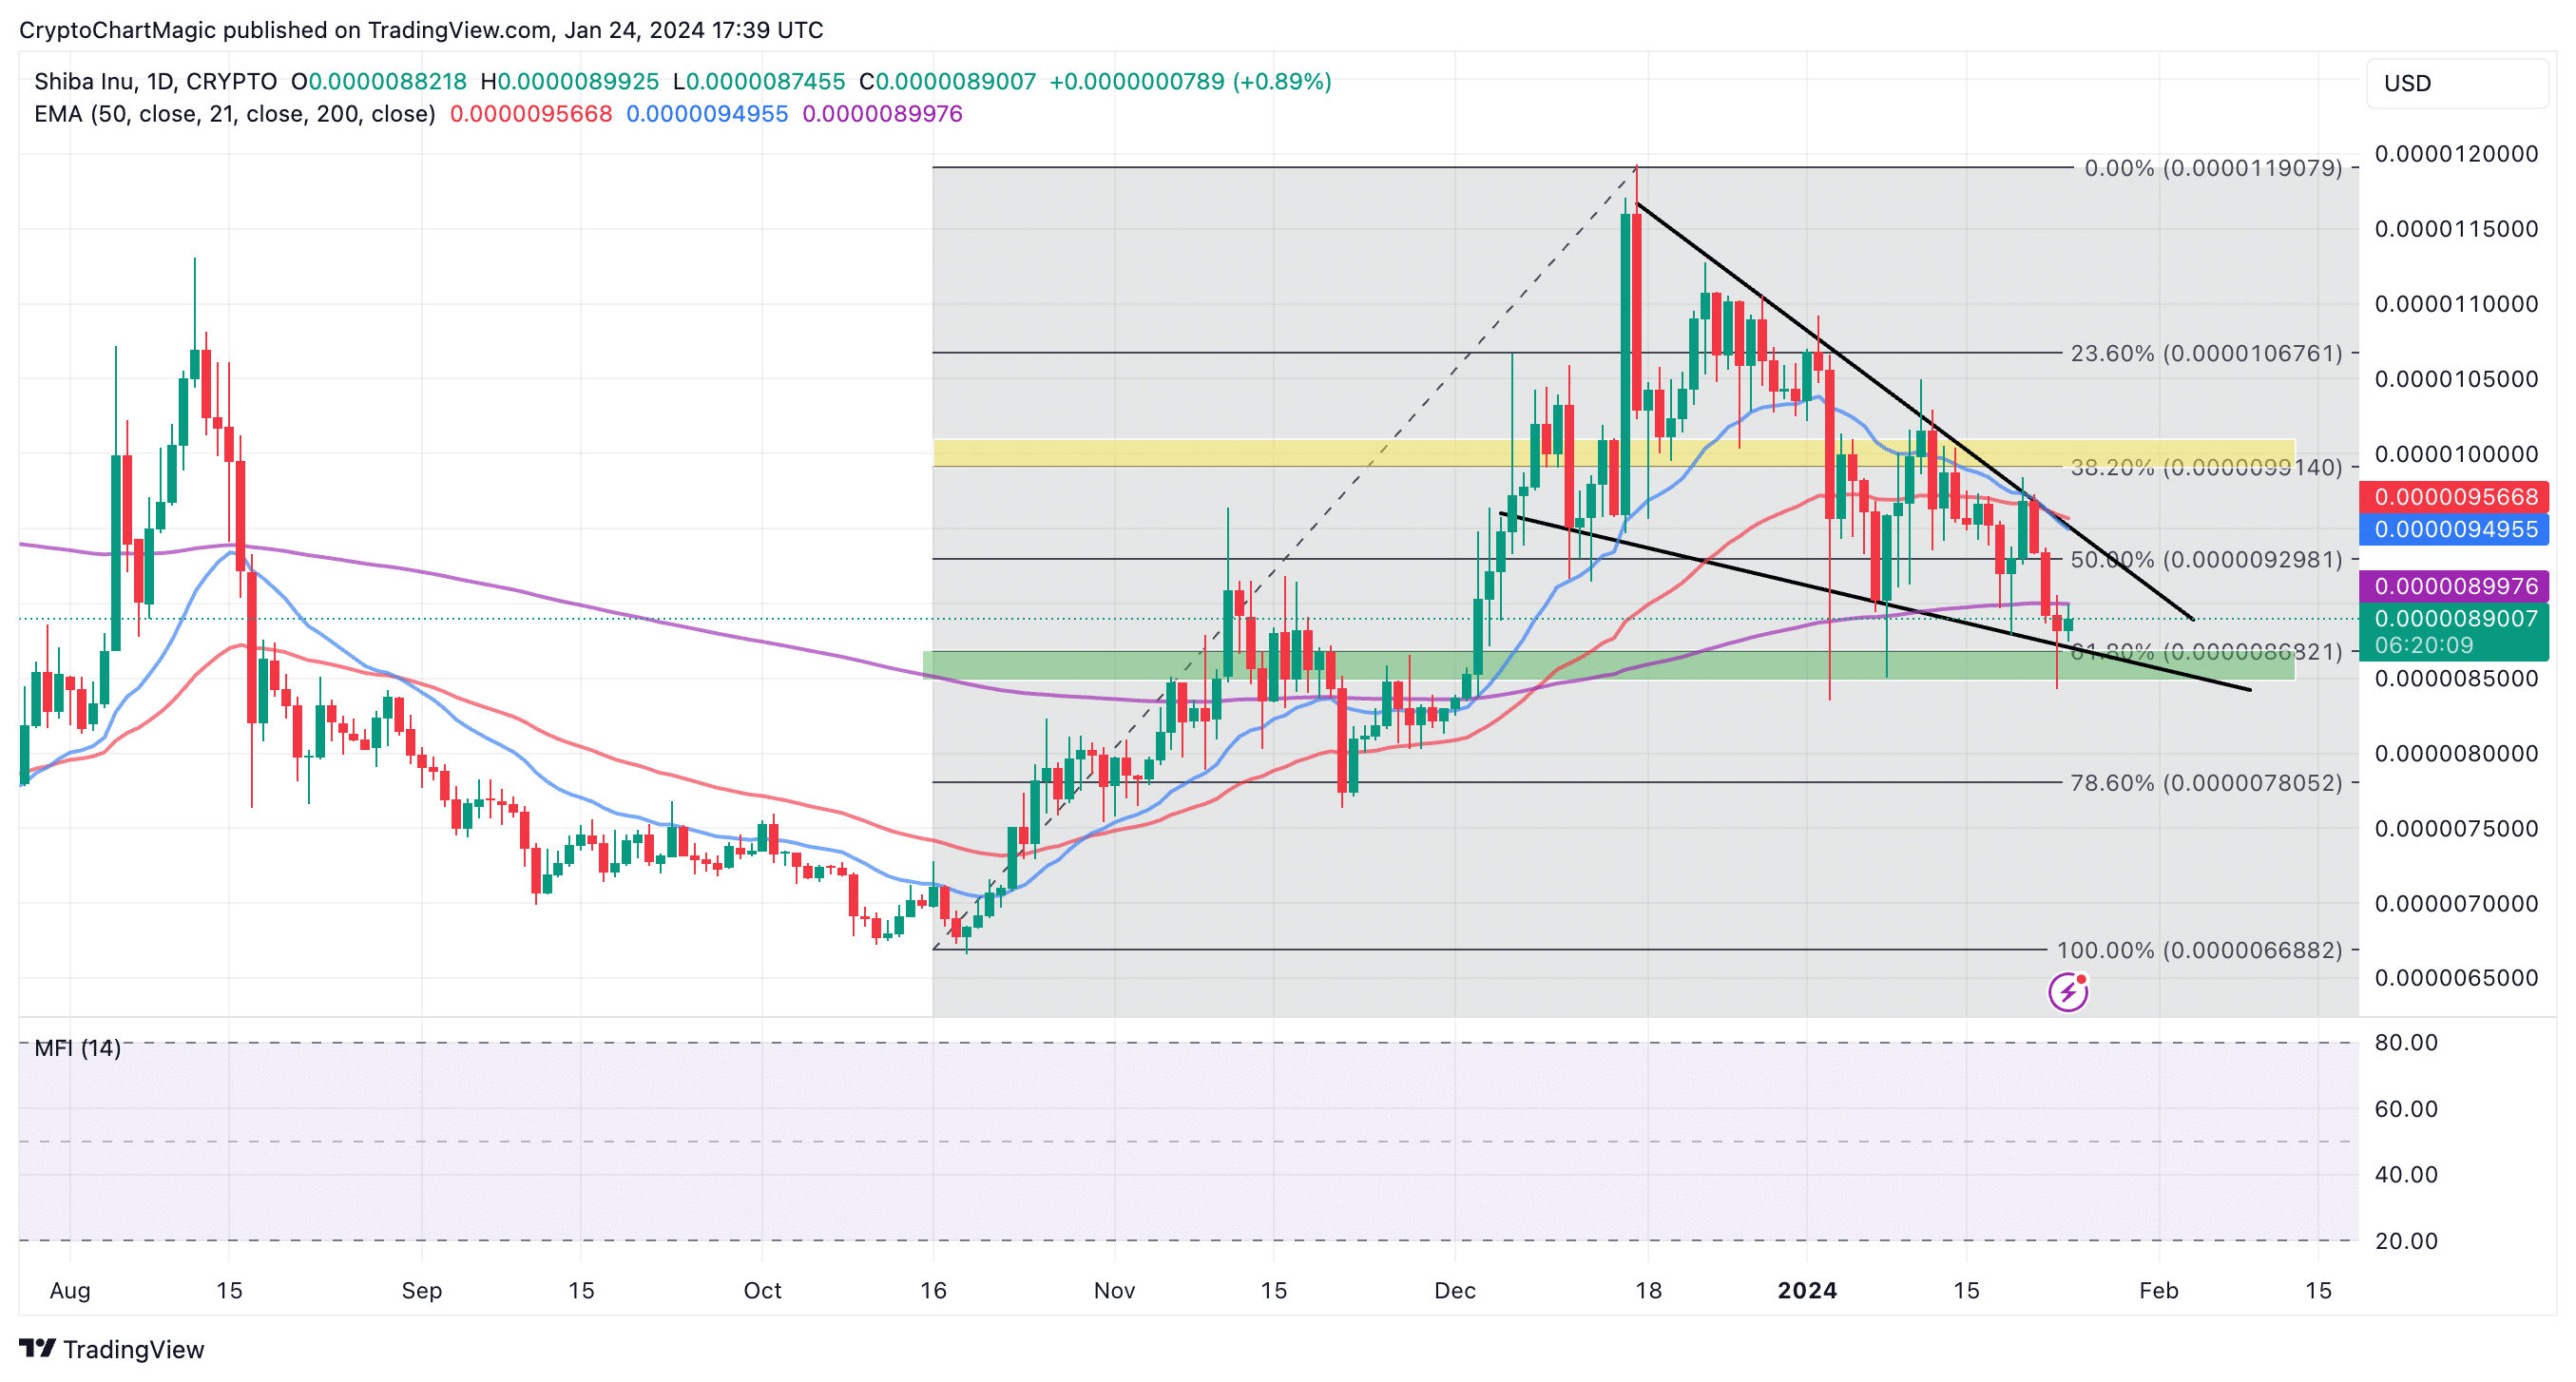Click the green current price tag 0.0000089007
The image size is (2576, 1382).
[2456, 631]
